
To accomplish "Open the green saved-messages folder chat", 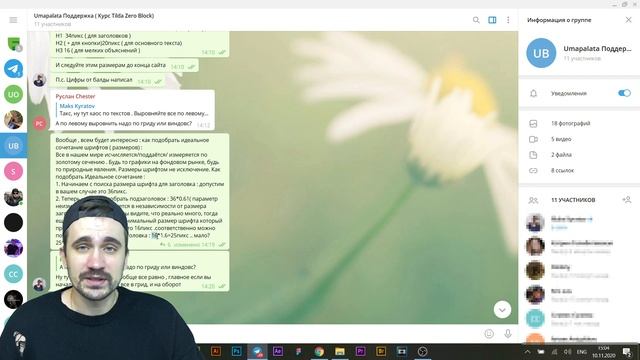I will tap(13, 43).
